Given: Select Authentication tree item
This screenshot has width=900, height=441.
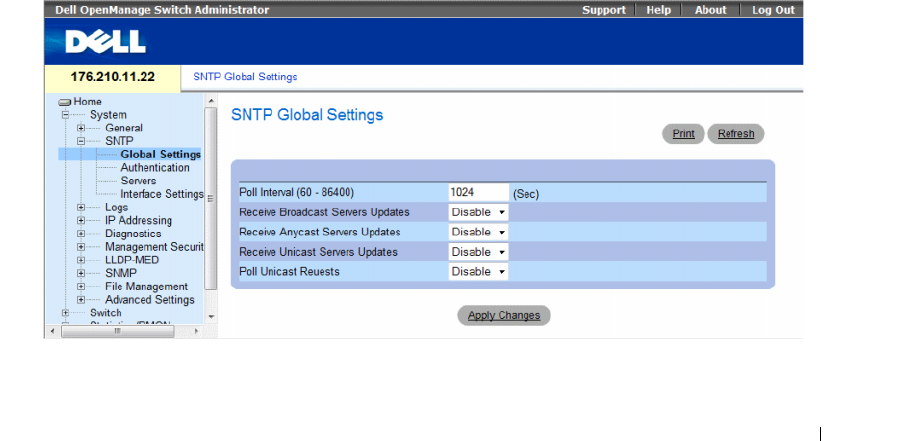Looking at the screenshot, I should coord(155,168).
